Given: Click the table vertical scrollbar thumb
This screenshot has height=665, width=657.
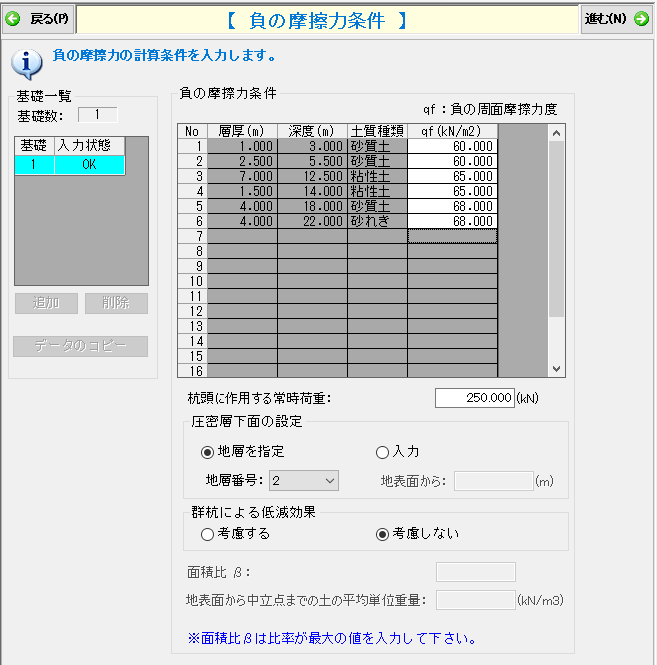Looking at the screenshot, I should coord(556,229).
